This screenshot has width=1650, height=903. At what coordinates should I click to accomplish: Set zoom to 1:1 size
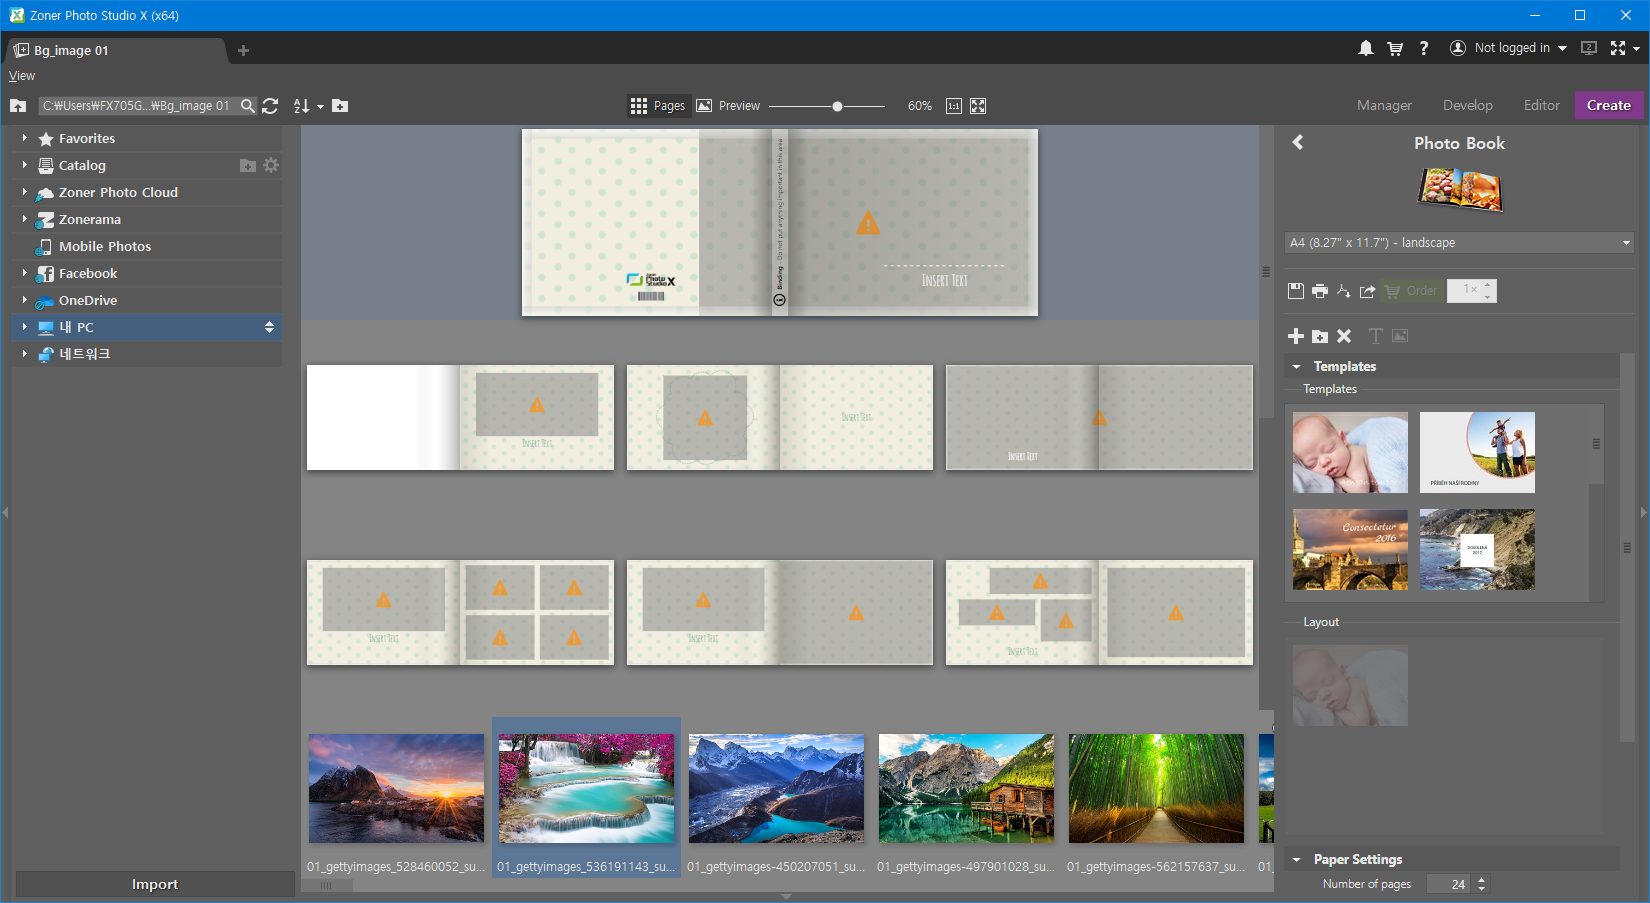[954, 106]
